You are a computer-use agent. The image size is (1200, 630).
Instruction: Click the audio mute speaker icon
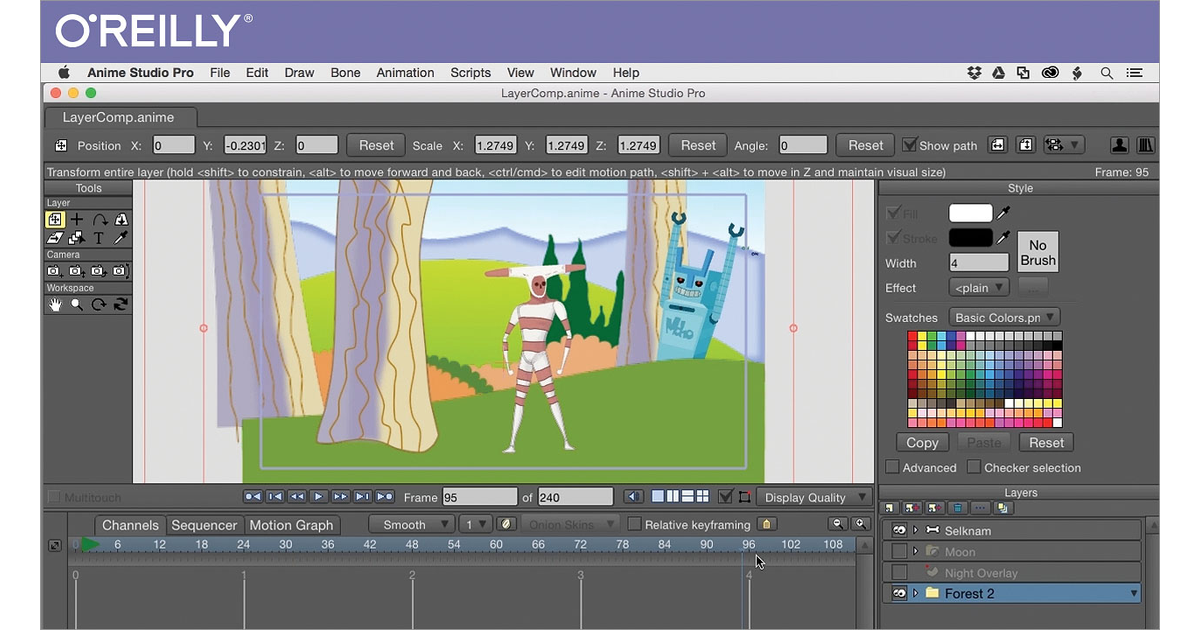coord(632,497)
